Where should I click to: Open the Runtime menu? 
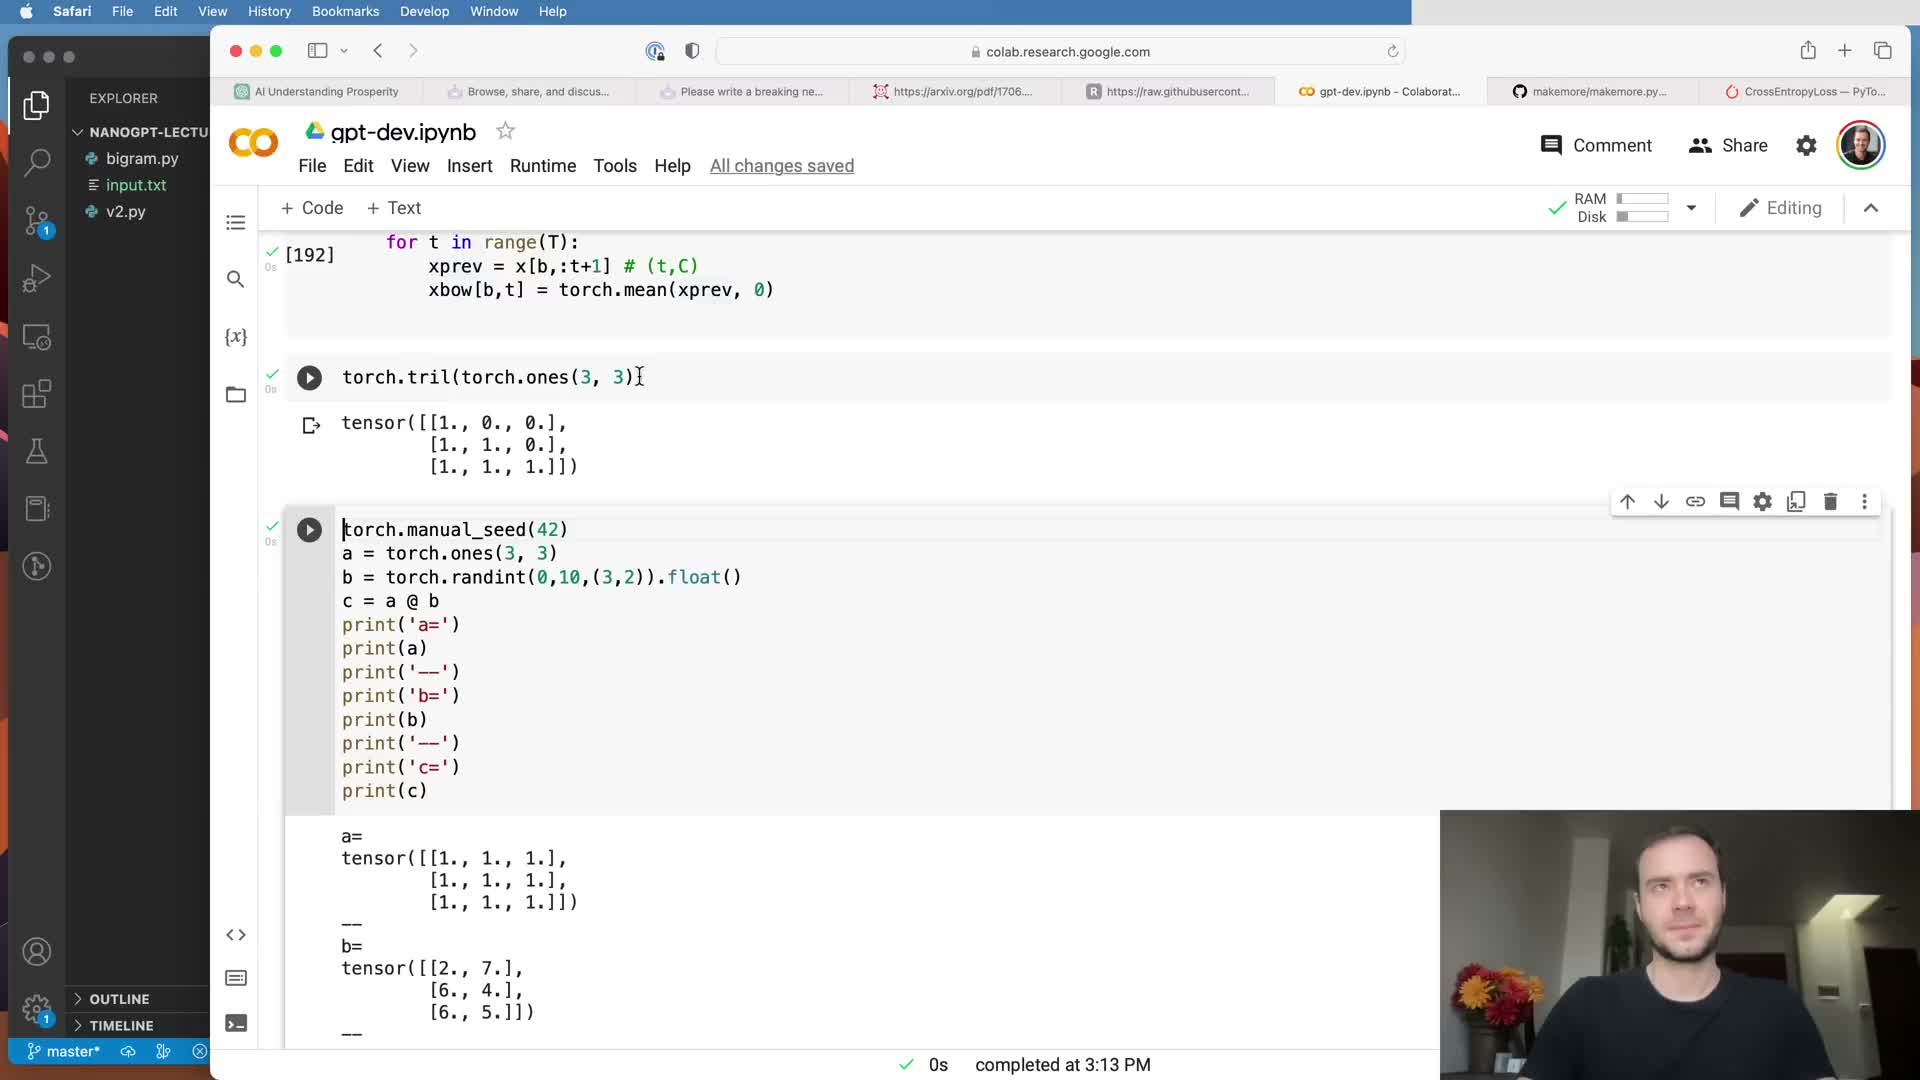pyautogui.click(x=542, y=166)
